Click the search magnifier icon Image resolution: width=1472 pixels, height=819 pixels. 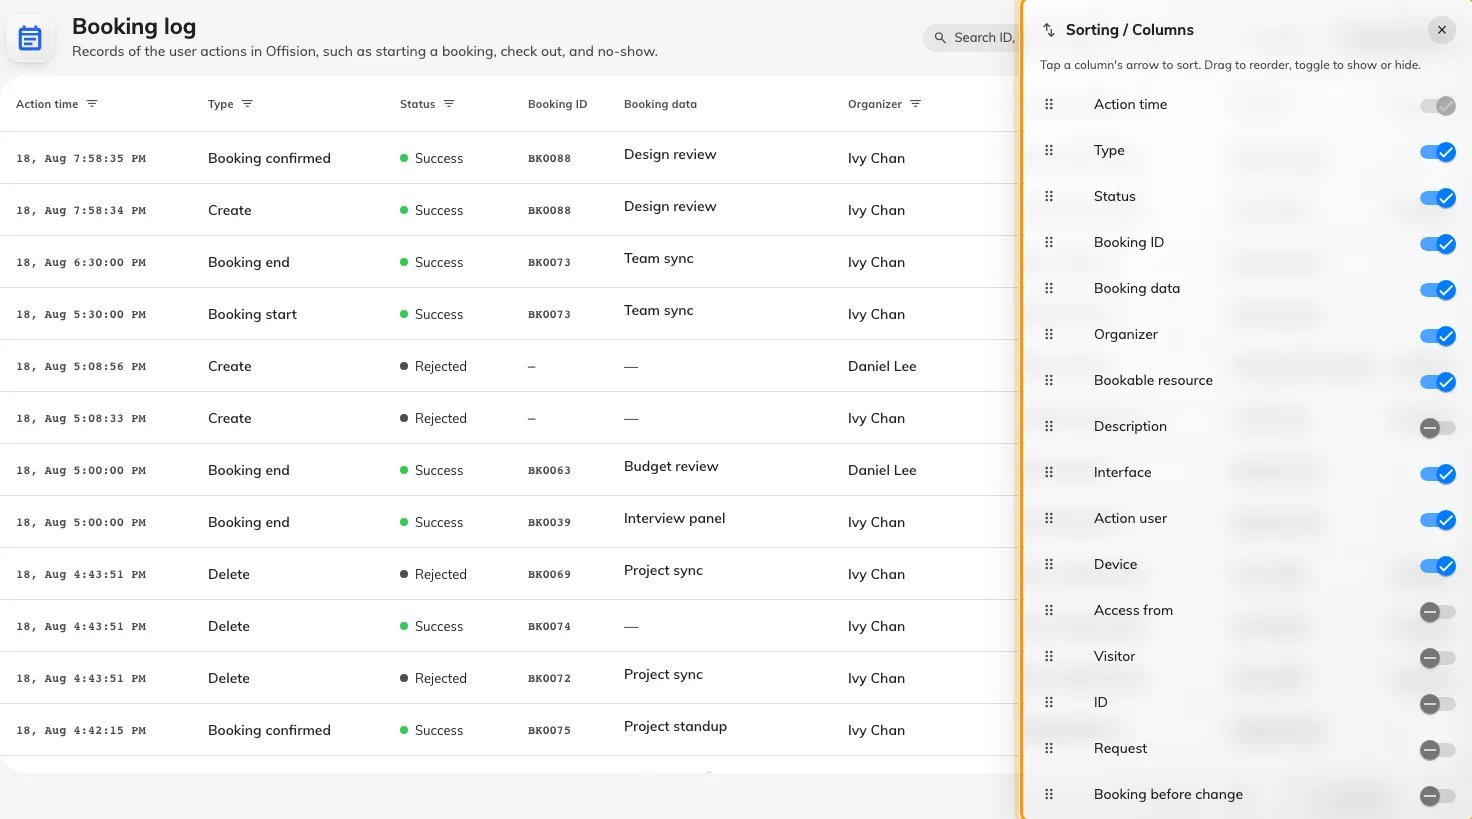pos(940,38)
